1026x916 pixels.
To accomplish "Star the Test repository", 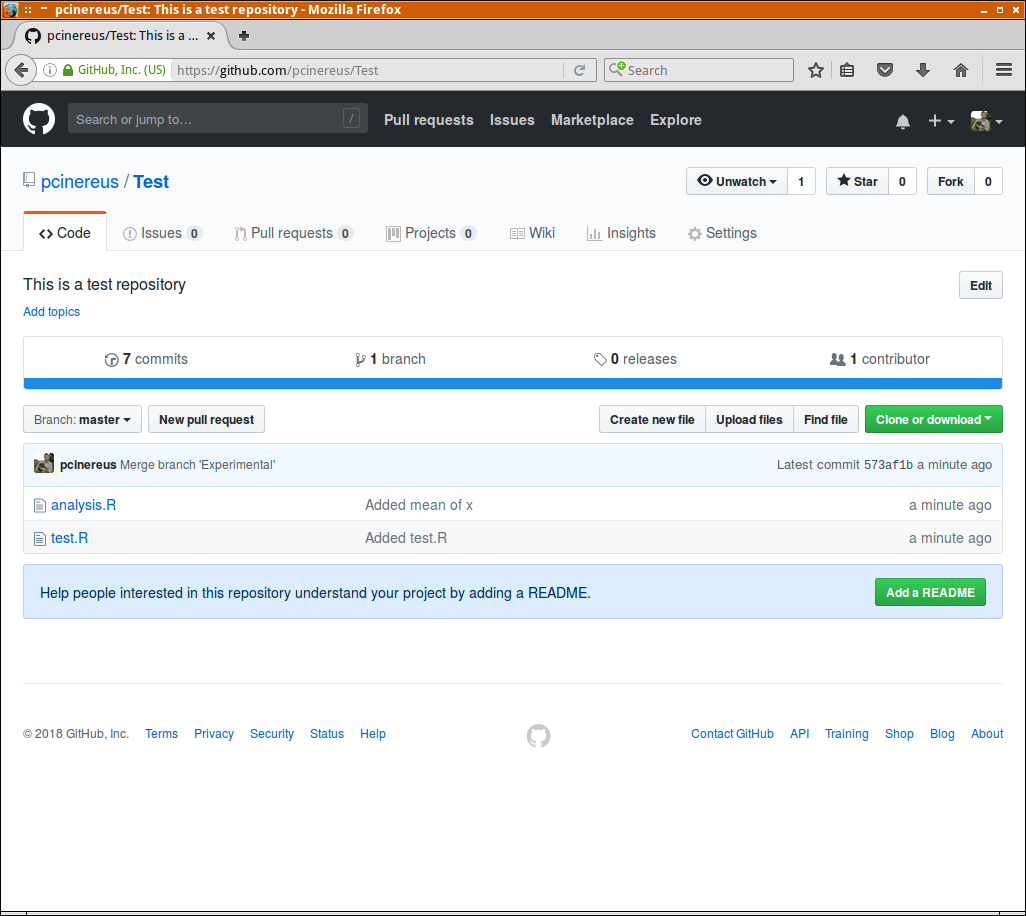I will (857, 181).
